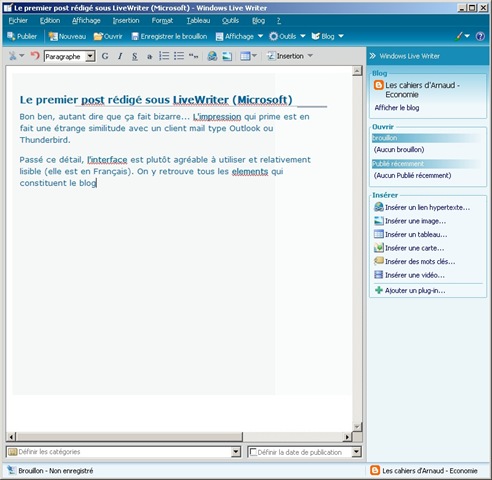Collapse the Windows Live Writer sidebar chevron
This screenshot has width=492, height=480.
372,56
